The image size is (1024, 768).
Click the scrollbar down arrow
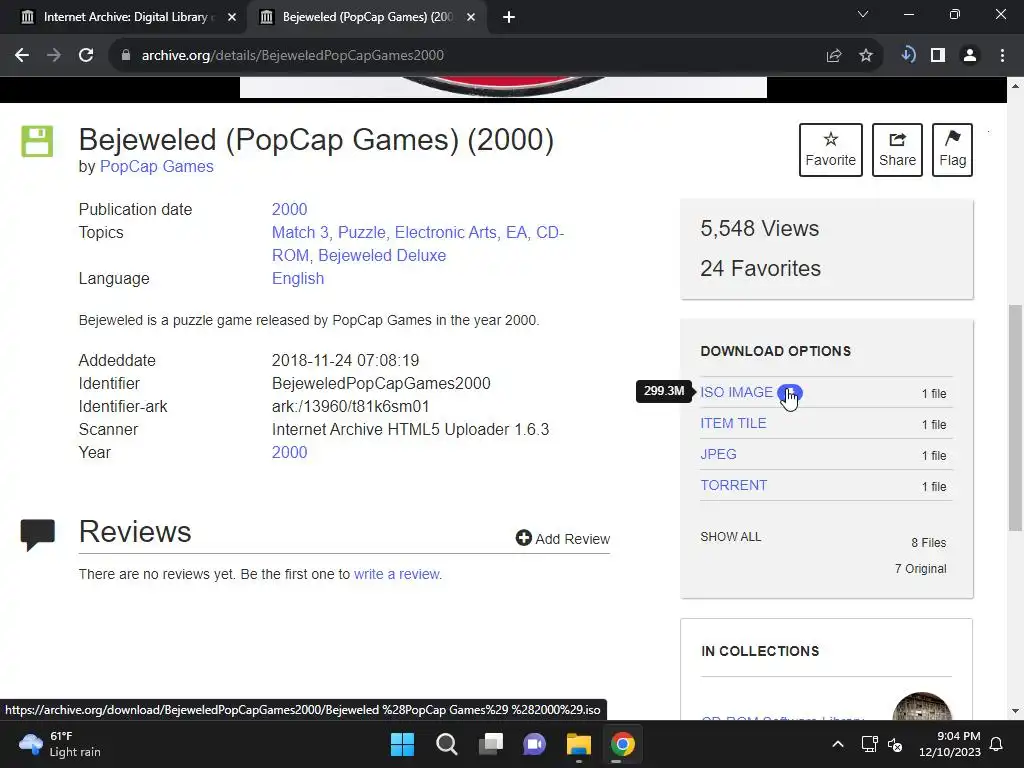click(1015, 711)
